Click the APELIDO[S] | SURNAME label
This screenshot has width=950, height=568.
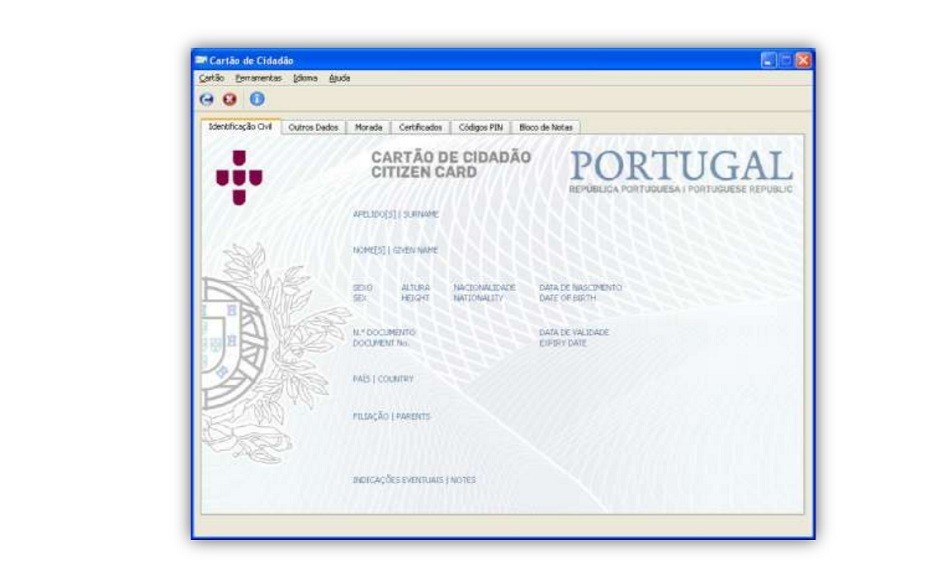tap(396, 215)
